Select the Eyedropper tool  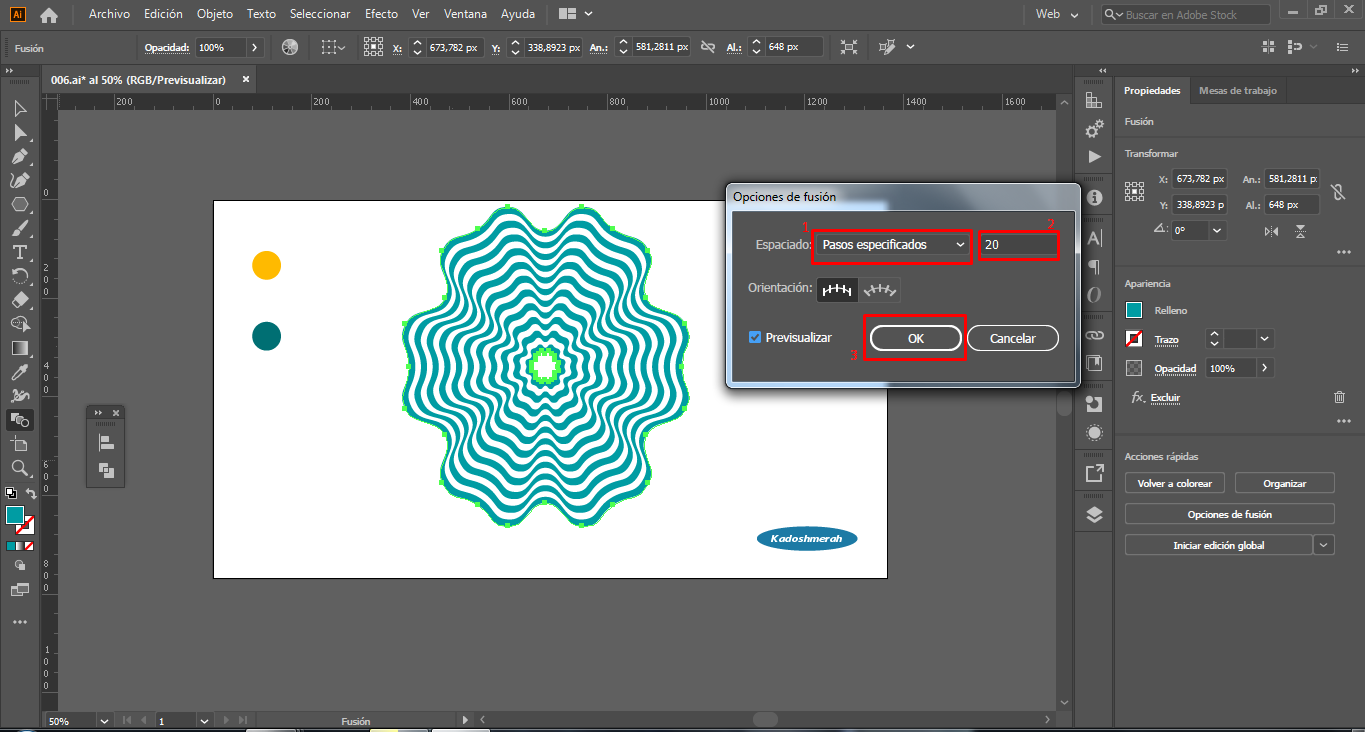click(x=20, y=372)
